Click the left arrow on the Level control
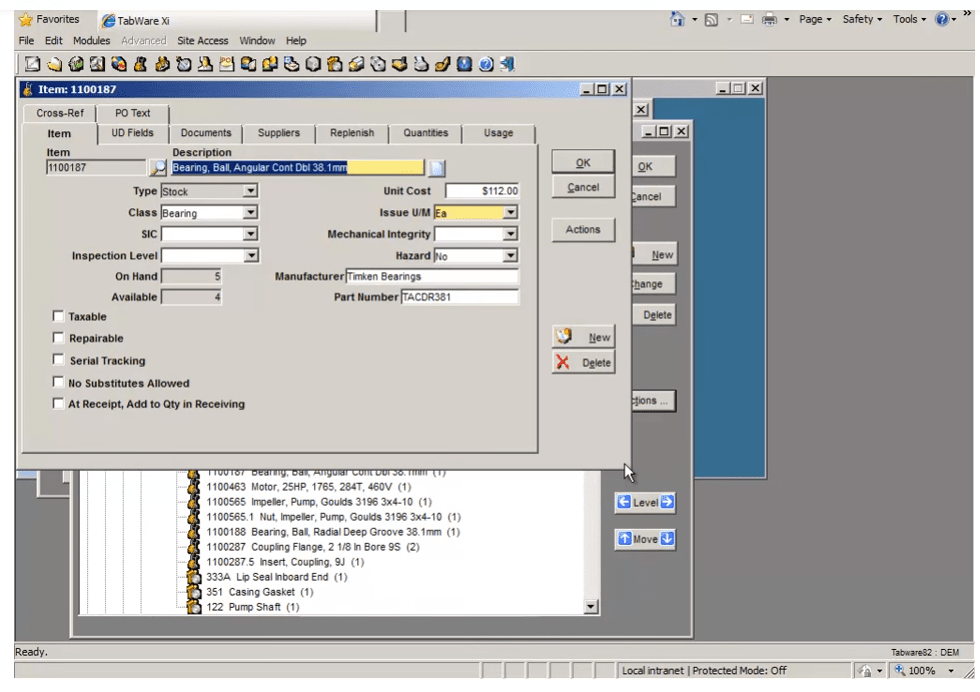 (x=624, y=502)
